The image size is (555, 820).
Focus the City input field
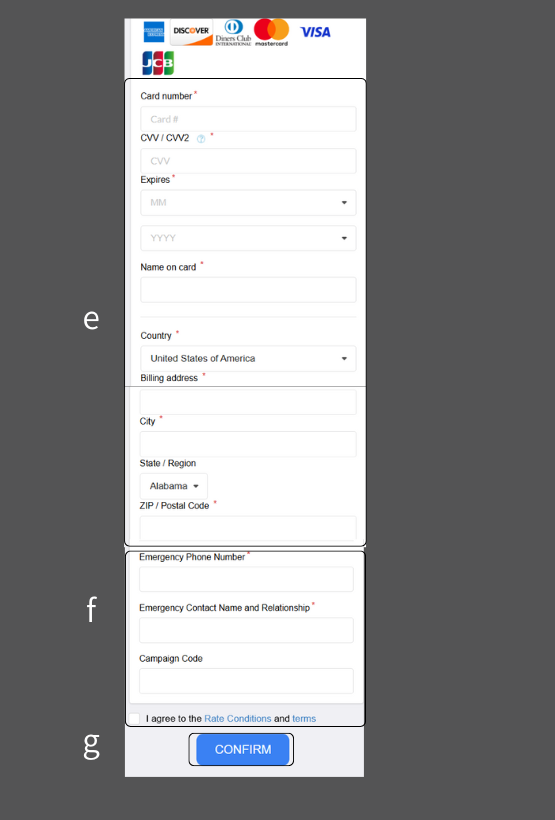[248, 444]
